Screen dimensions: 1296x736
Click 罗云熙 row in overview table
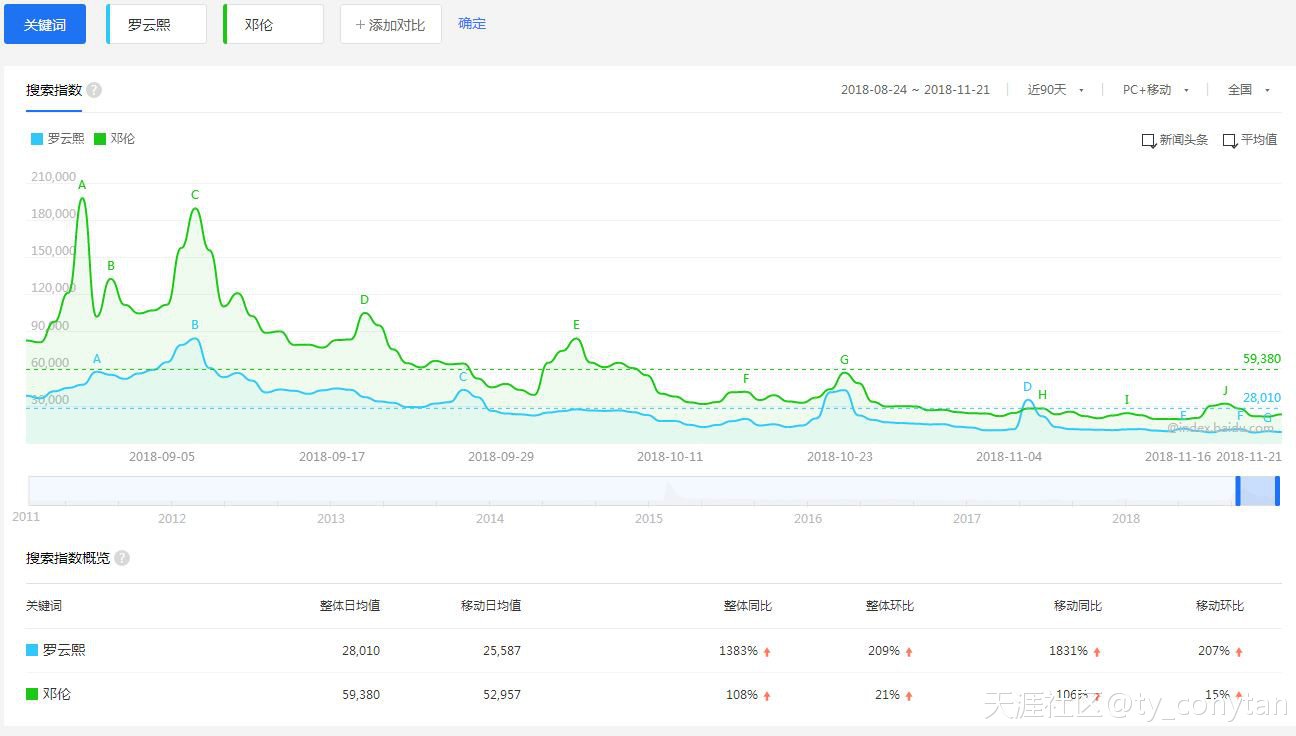(x=653, y=651)
